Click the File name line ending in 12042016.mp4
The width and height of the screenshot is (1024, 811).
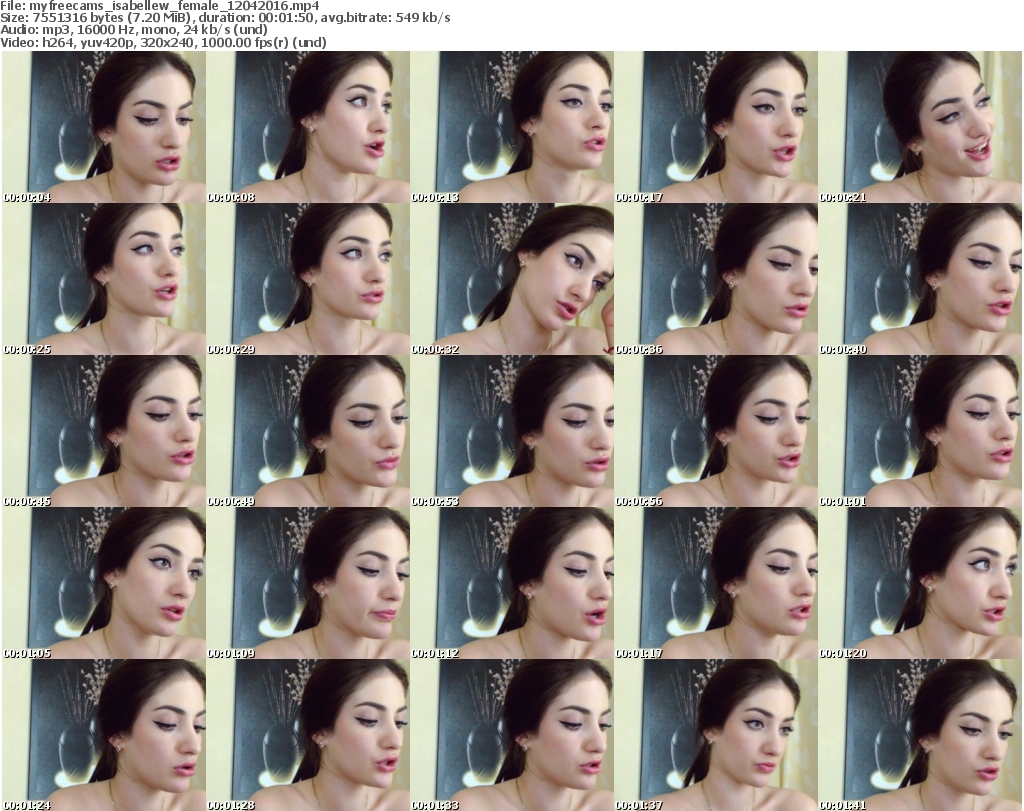click(160, 6)
